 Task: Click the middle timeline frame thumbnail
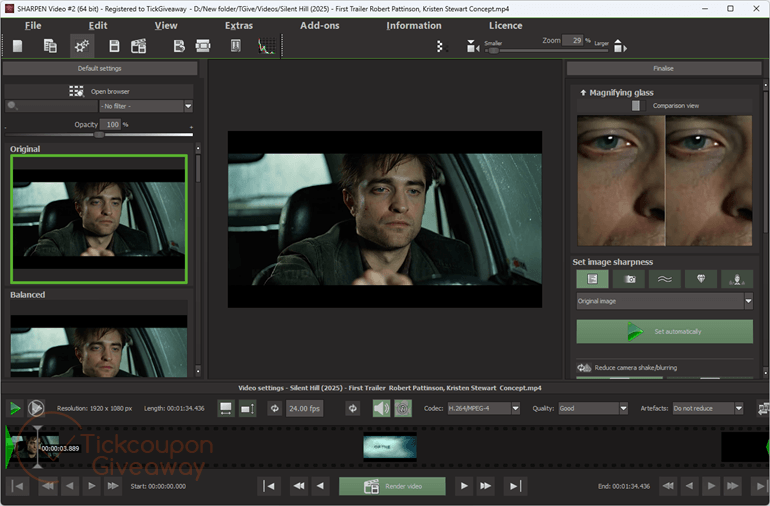click(x=390, y=447)
